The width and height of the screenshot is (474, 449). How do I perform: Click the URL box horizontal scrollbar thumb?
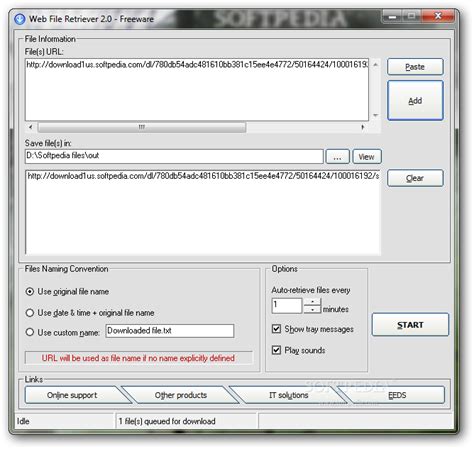(142, 127)
